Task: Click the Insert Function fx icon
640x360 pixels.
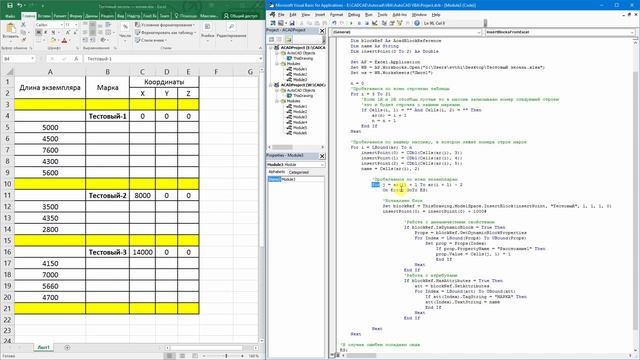Action: click(76, 59)
